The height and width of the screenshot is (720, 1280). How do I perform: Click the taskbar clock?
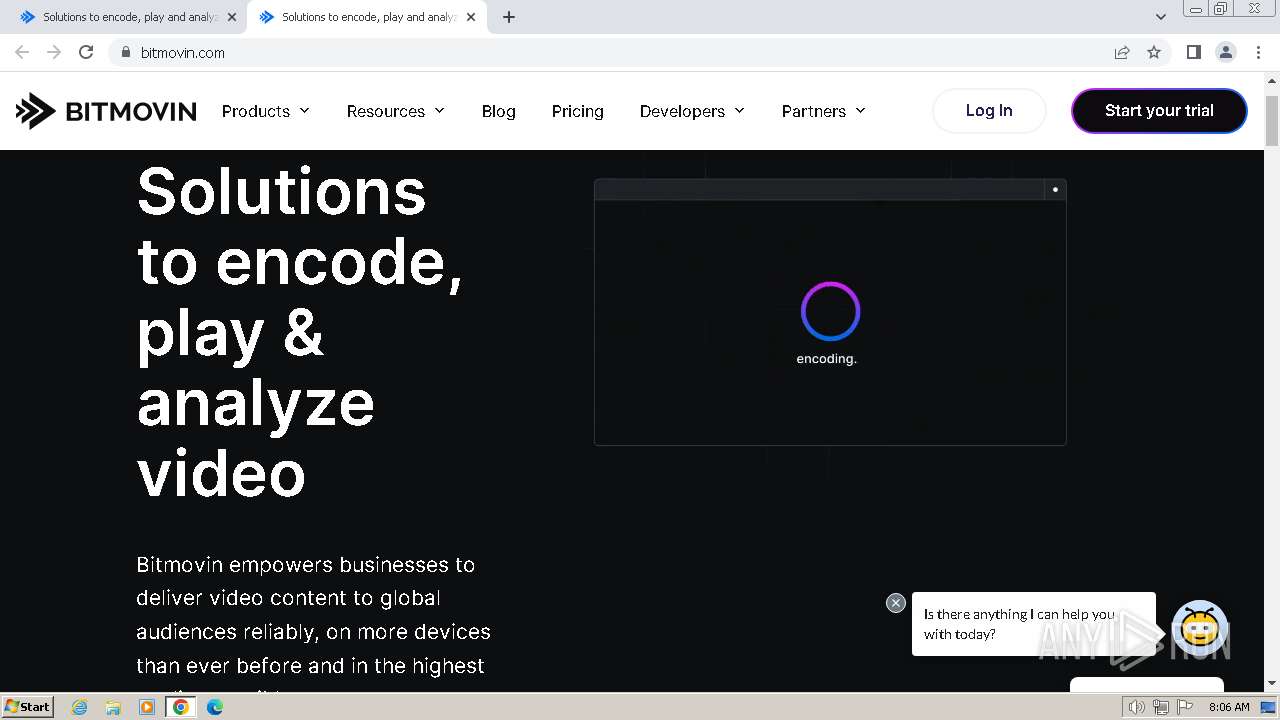[1229, 707]
